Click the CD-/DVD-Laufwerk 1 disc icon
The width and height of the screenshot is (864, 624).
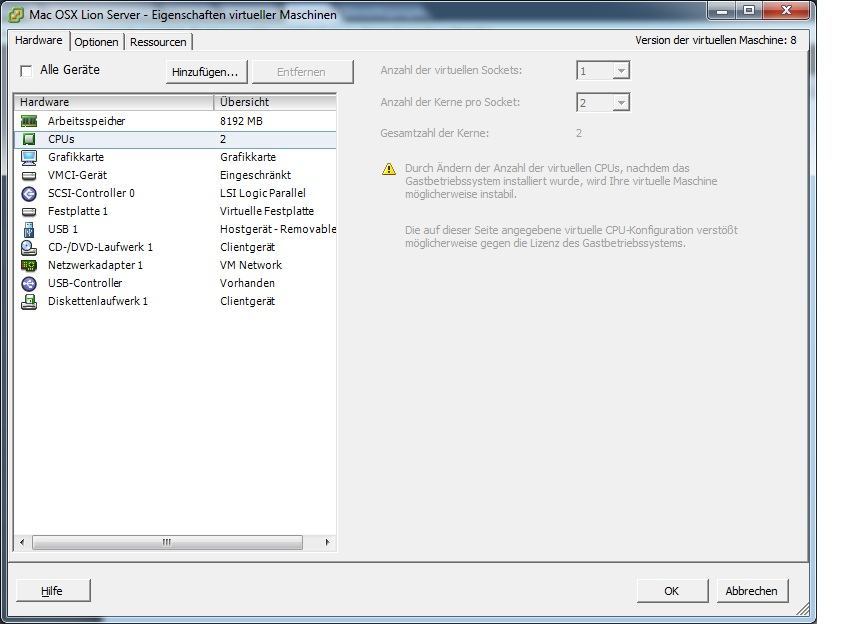point(29,248)
